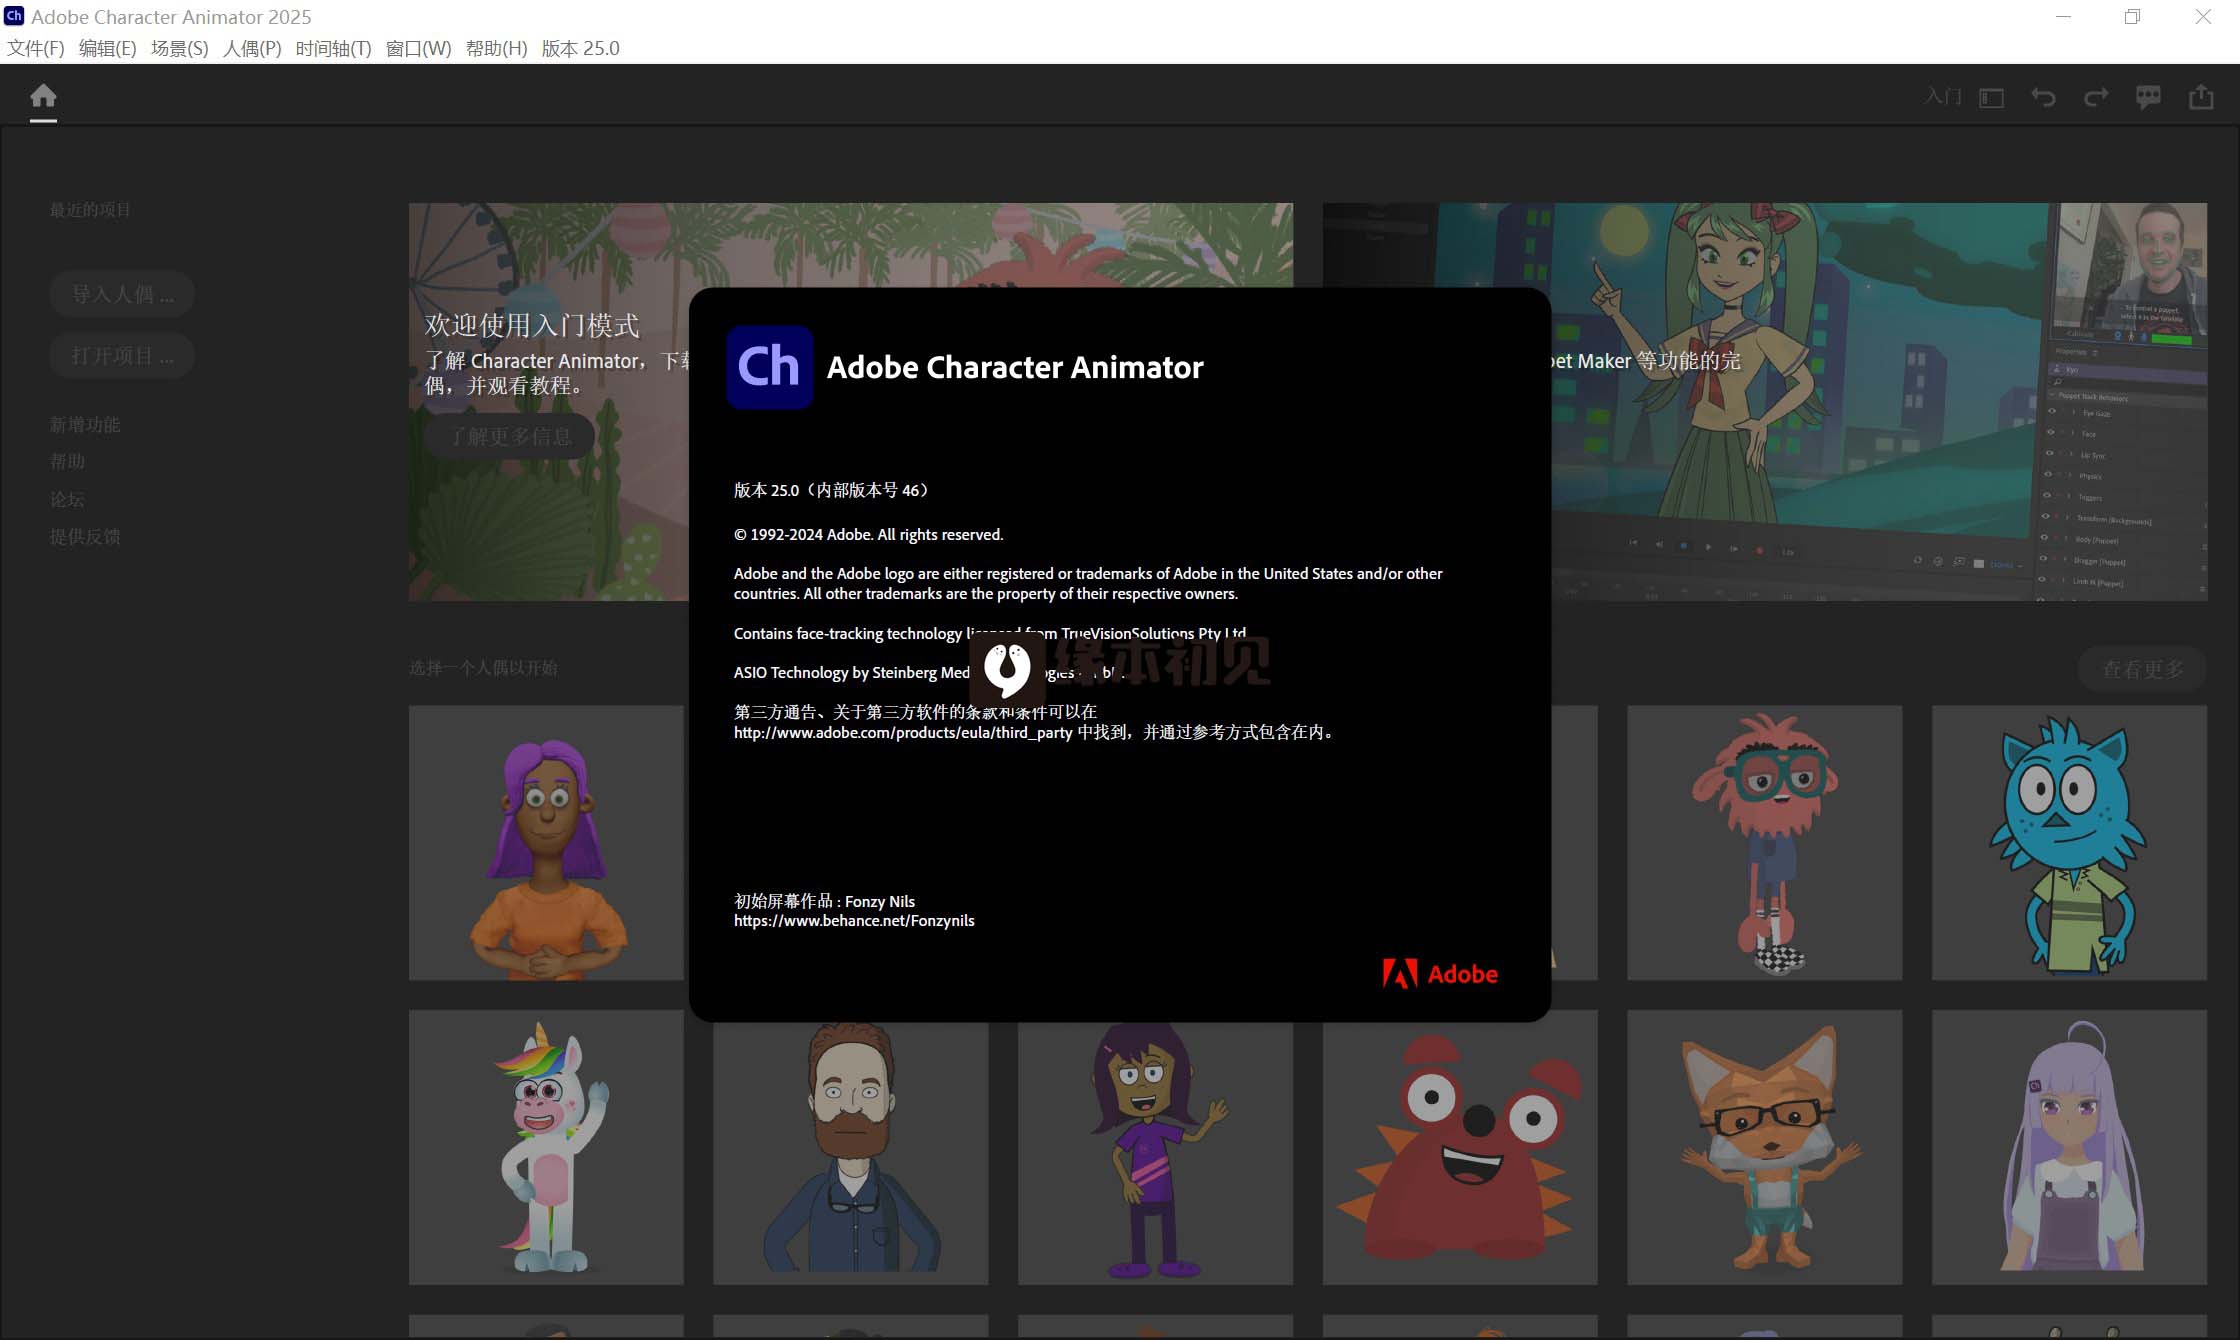2240x1340 pixels.
Task: Click the 导入人偶 button in sidebar
Action: coord(122,293)
